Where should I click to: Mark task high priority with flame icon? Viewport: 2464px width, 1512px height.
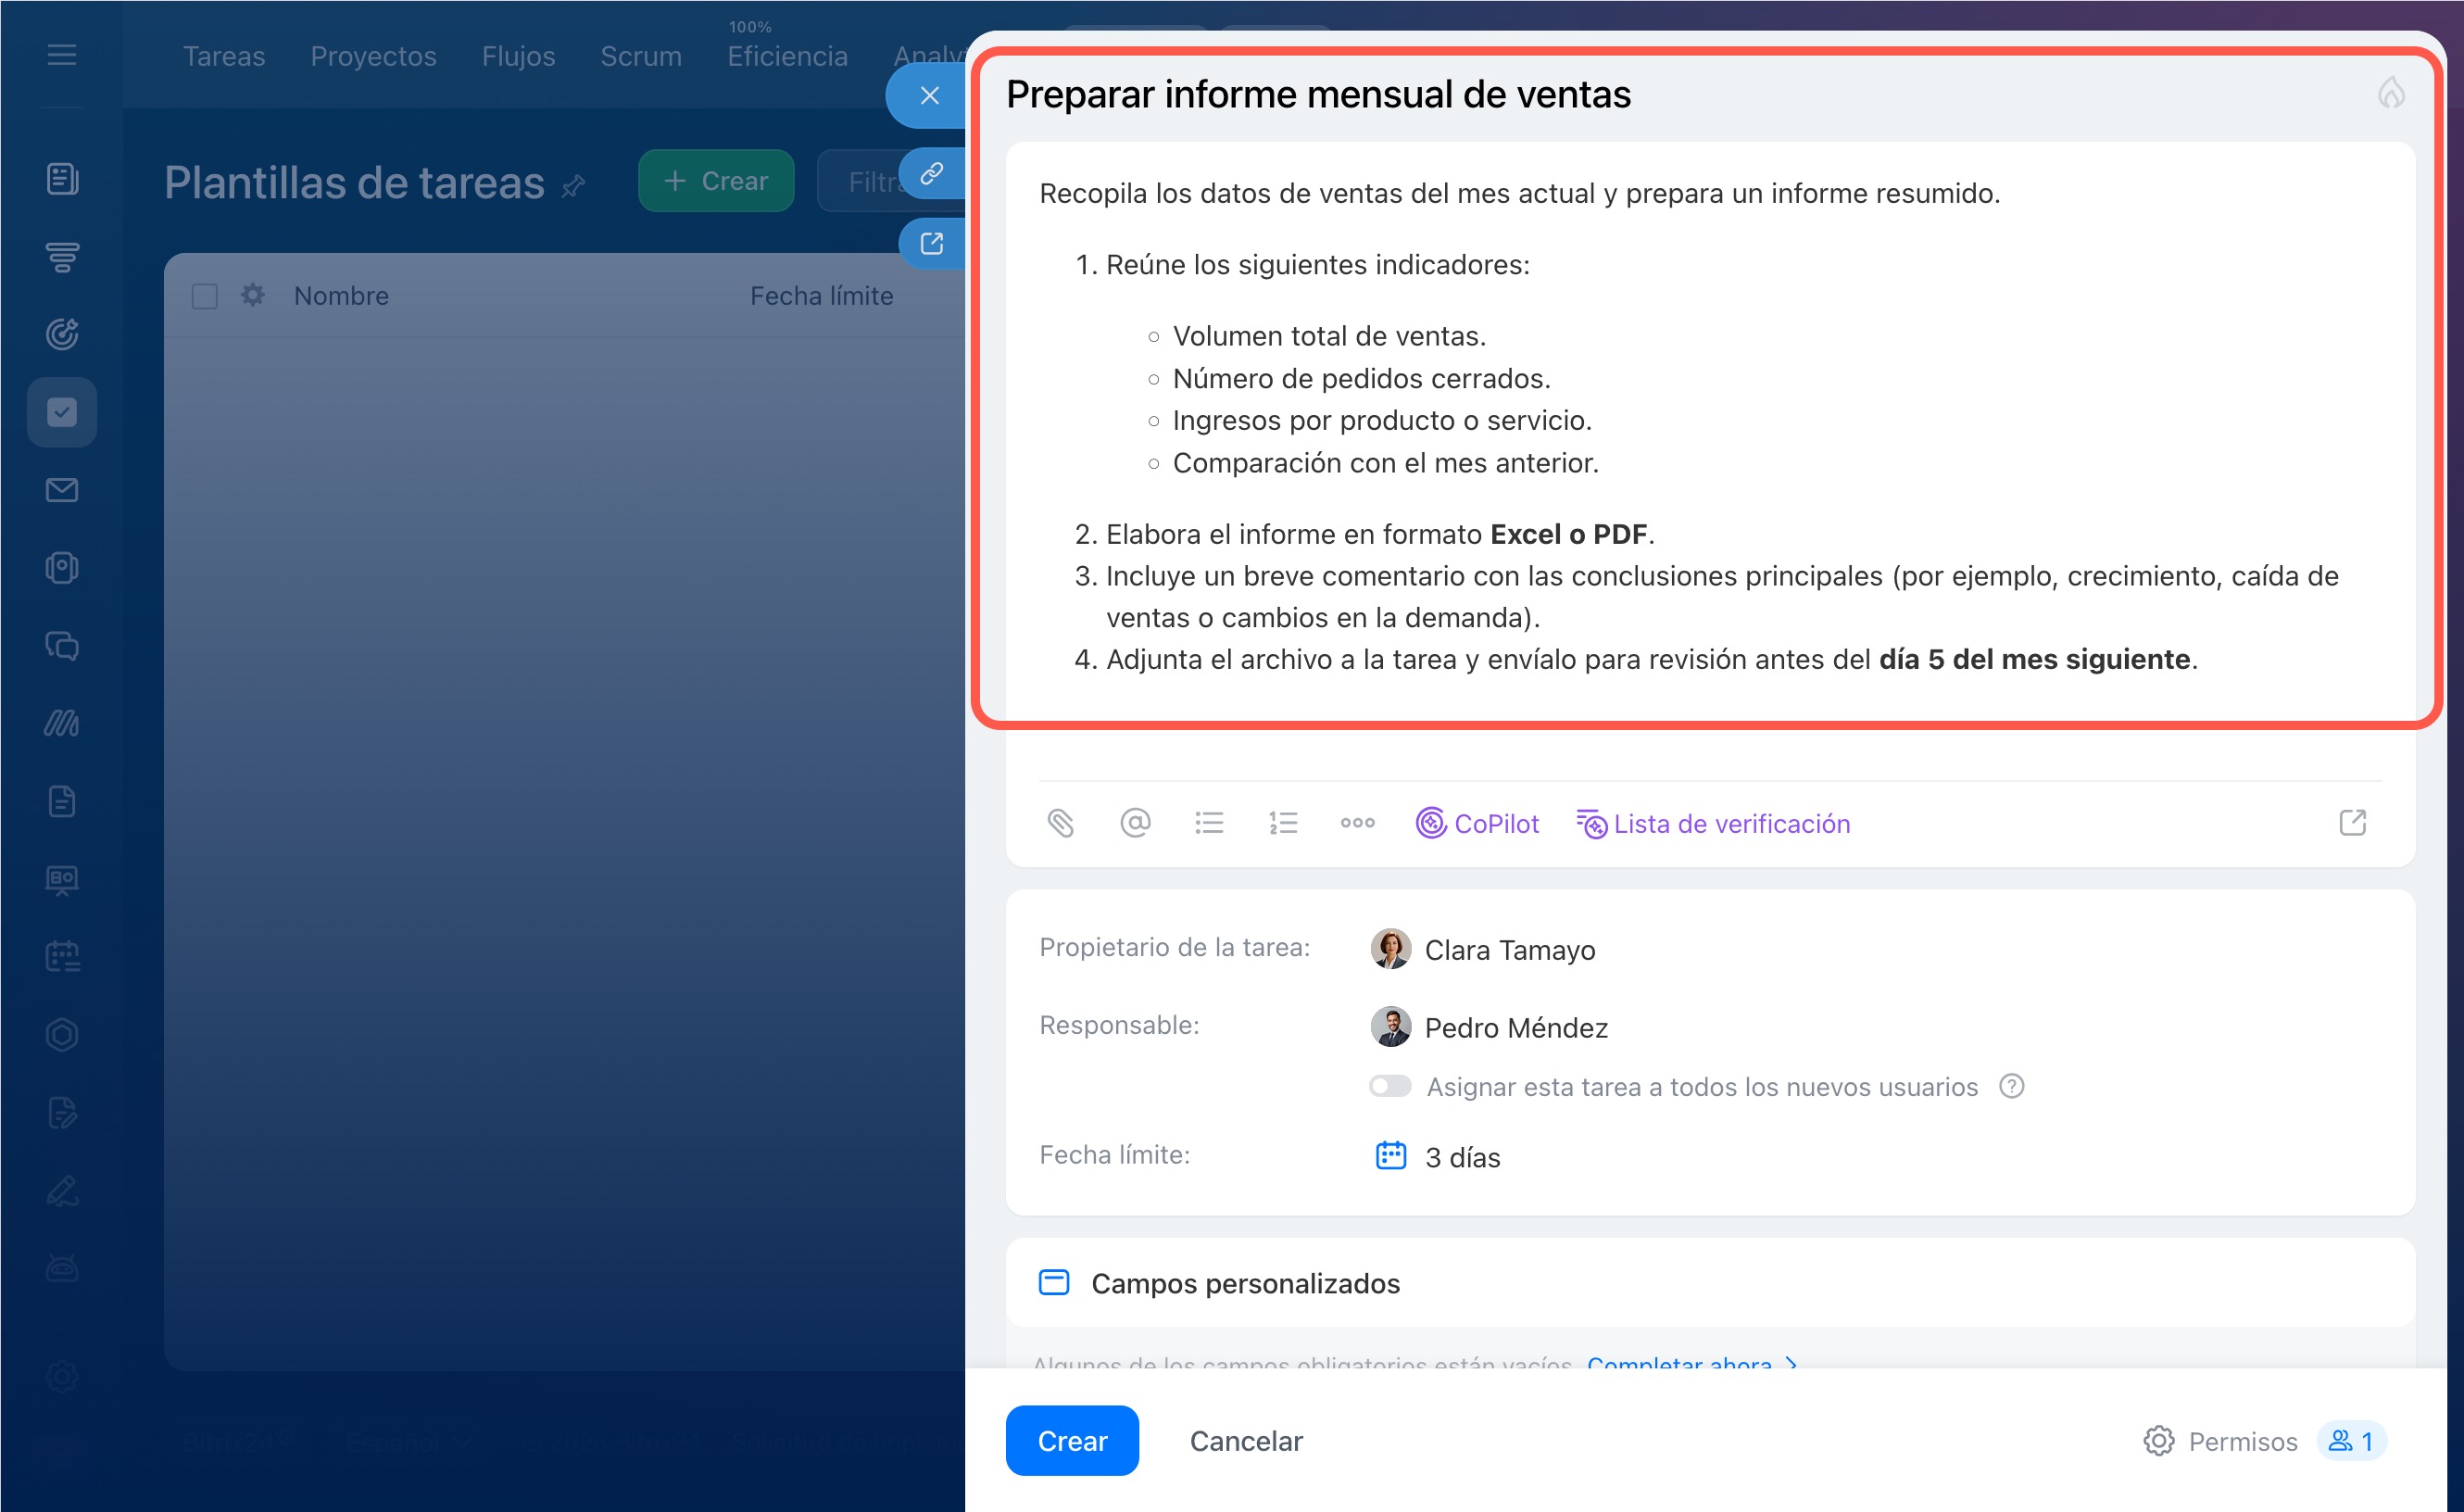(2390, 93)
